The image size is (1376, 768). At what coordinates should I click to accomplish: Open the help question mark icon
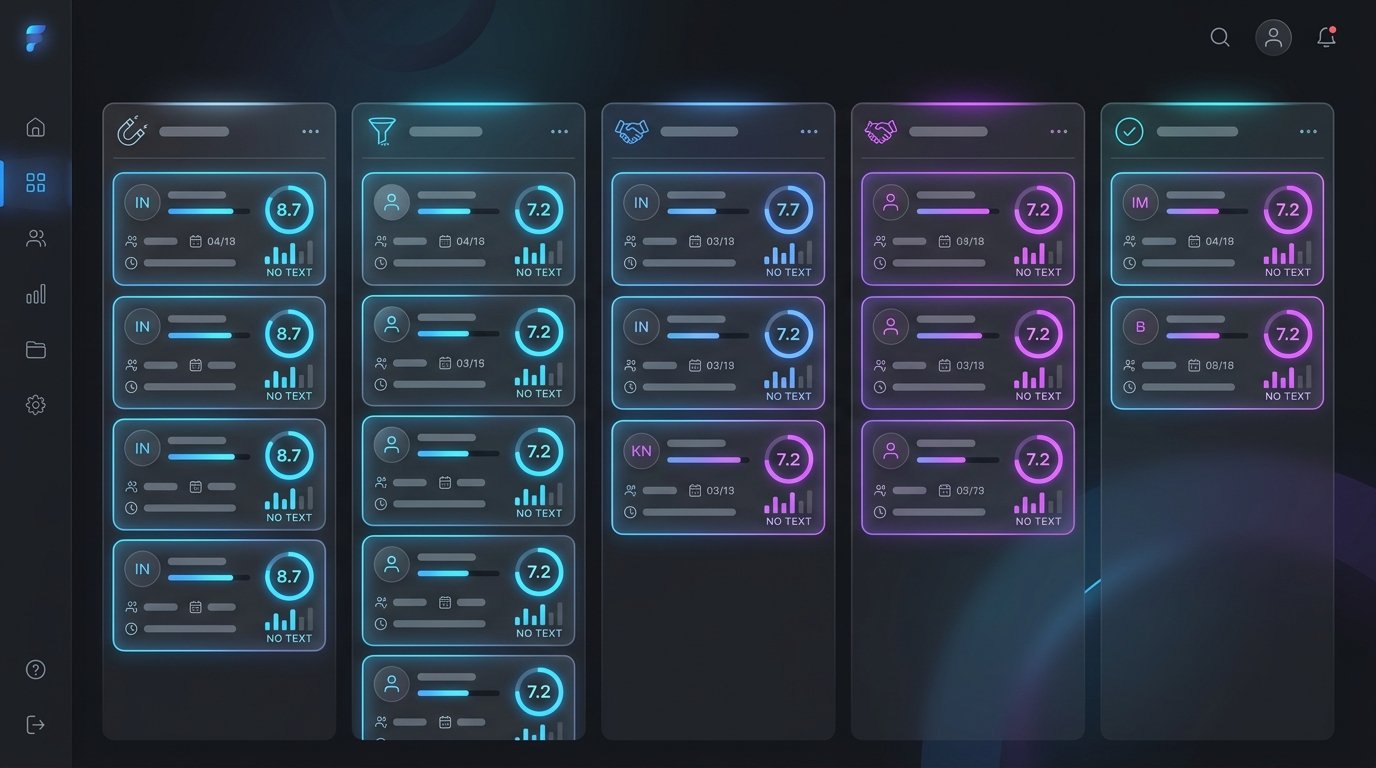click(36, 670)
